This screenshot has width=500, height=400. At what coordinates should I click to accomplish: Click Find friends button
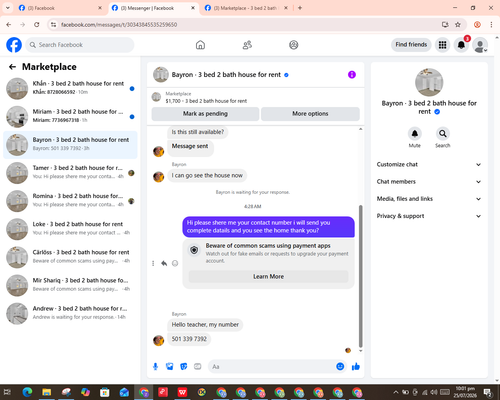click(x=411, y=45)
